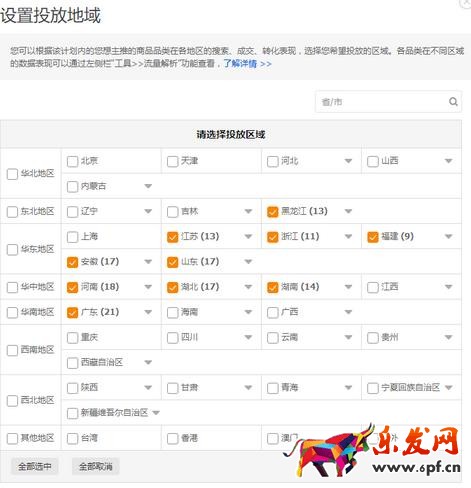The image size is (471, 488).
Task: Expand the 内蒙古 dropdown arrow
Action: click(148, 186)
